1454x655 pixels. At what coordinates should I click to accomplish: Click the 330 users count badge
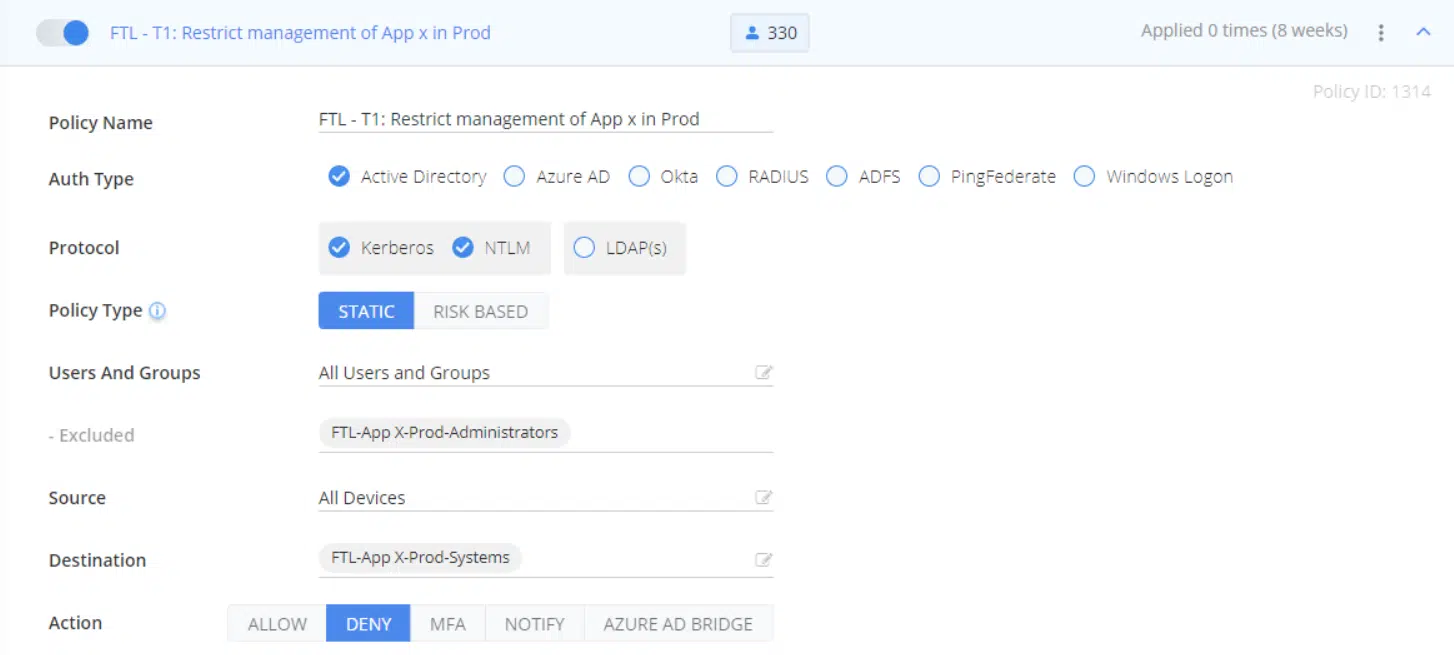[x=769, y=33]
